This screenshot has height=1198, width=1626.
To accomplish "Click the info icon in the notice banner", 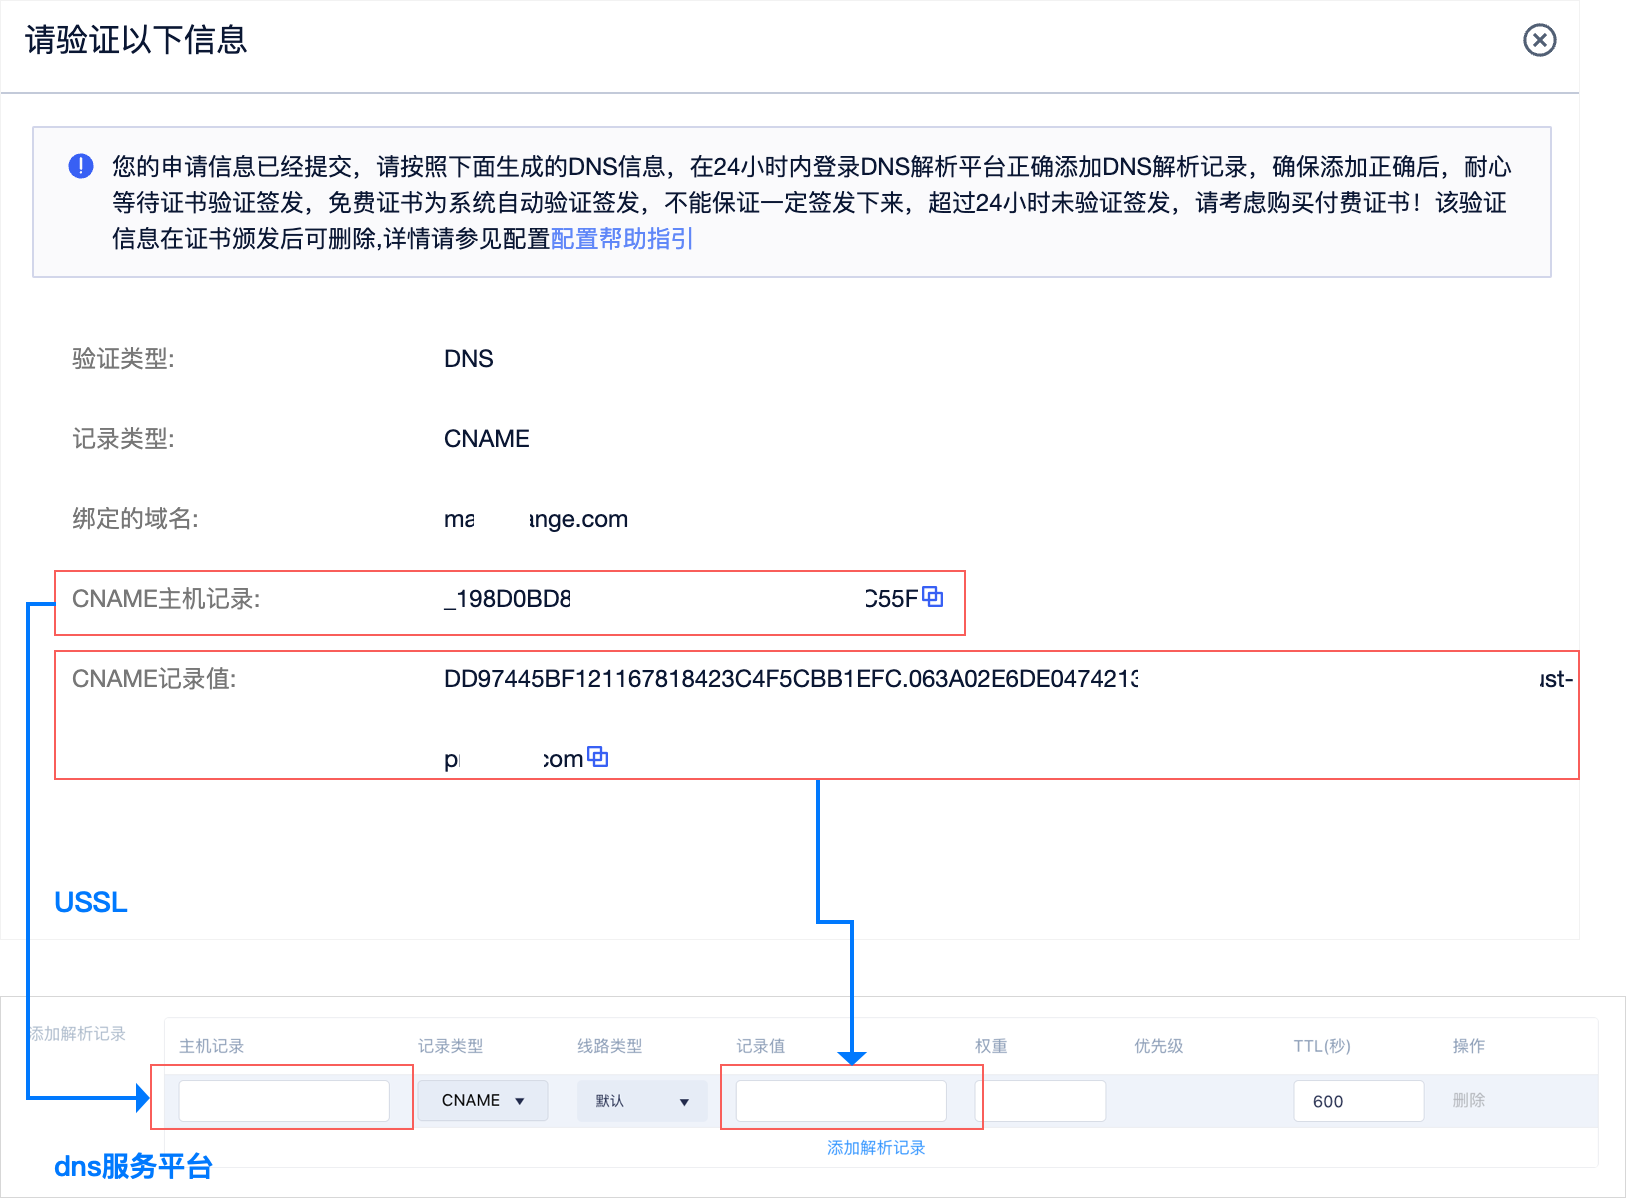I will [x=80, y=166].
